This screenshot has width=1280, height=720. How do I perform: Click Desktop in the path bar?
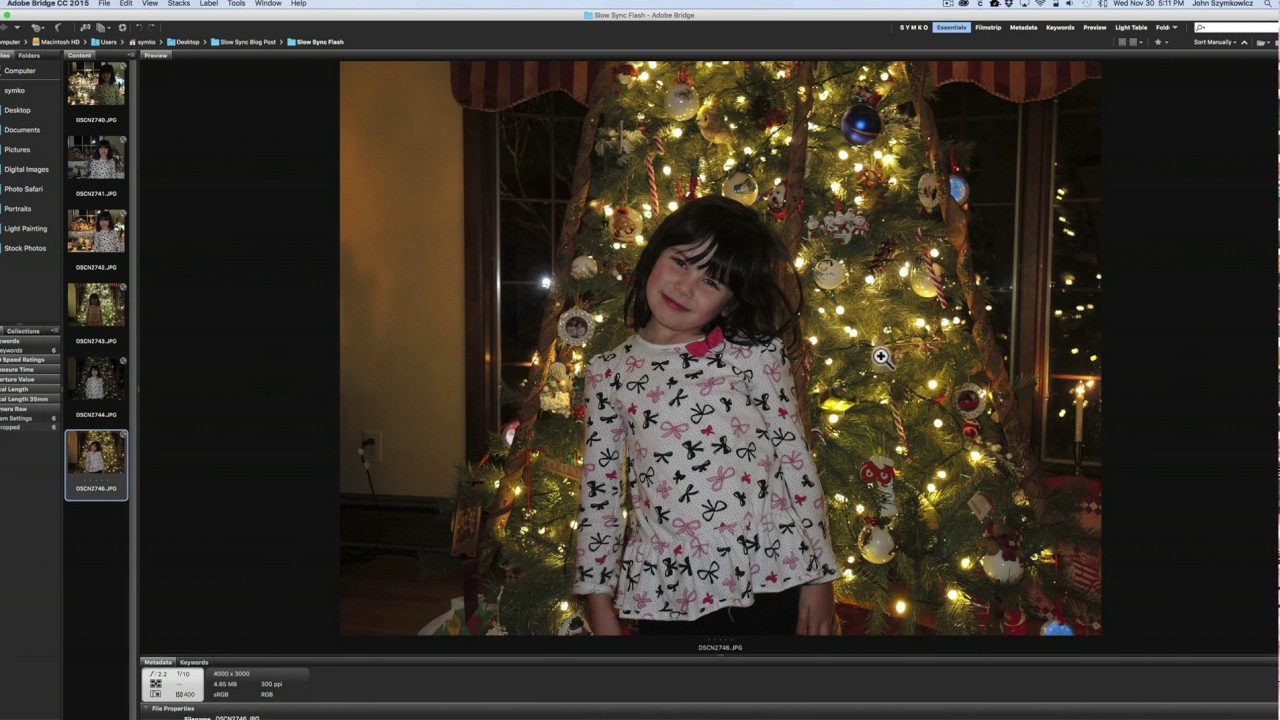point(184,42)
